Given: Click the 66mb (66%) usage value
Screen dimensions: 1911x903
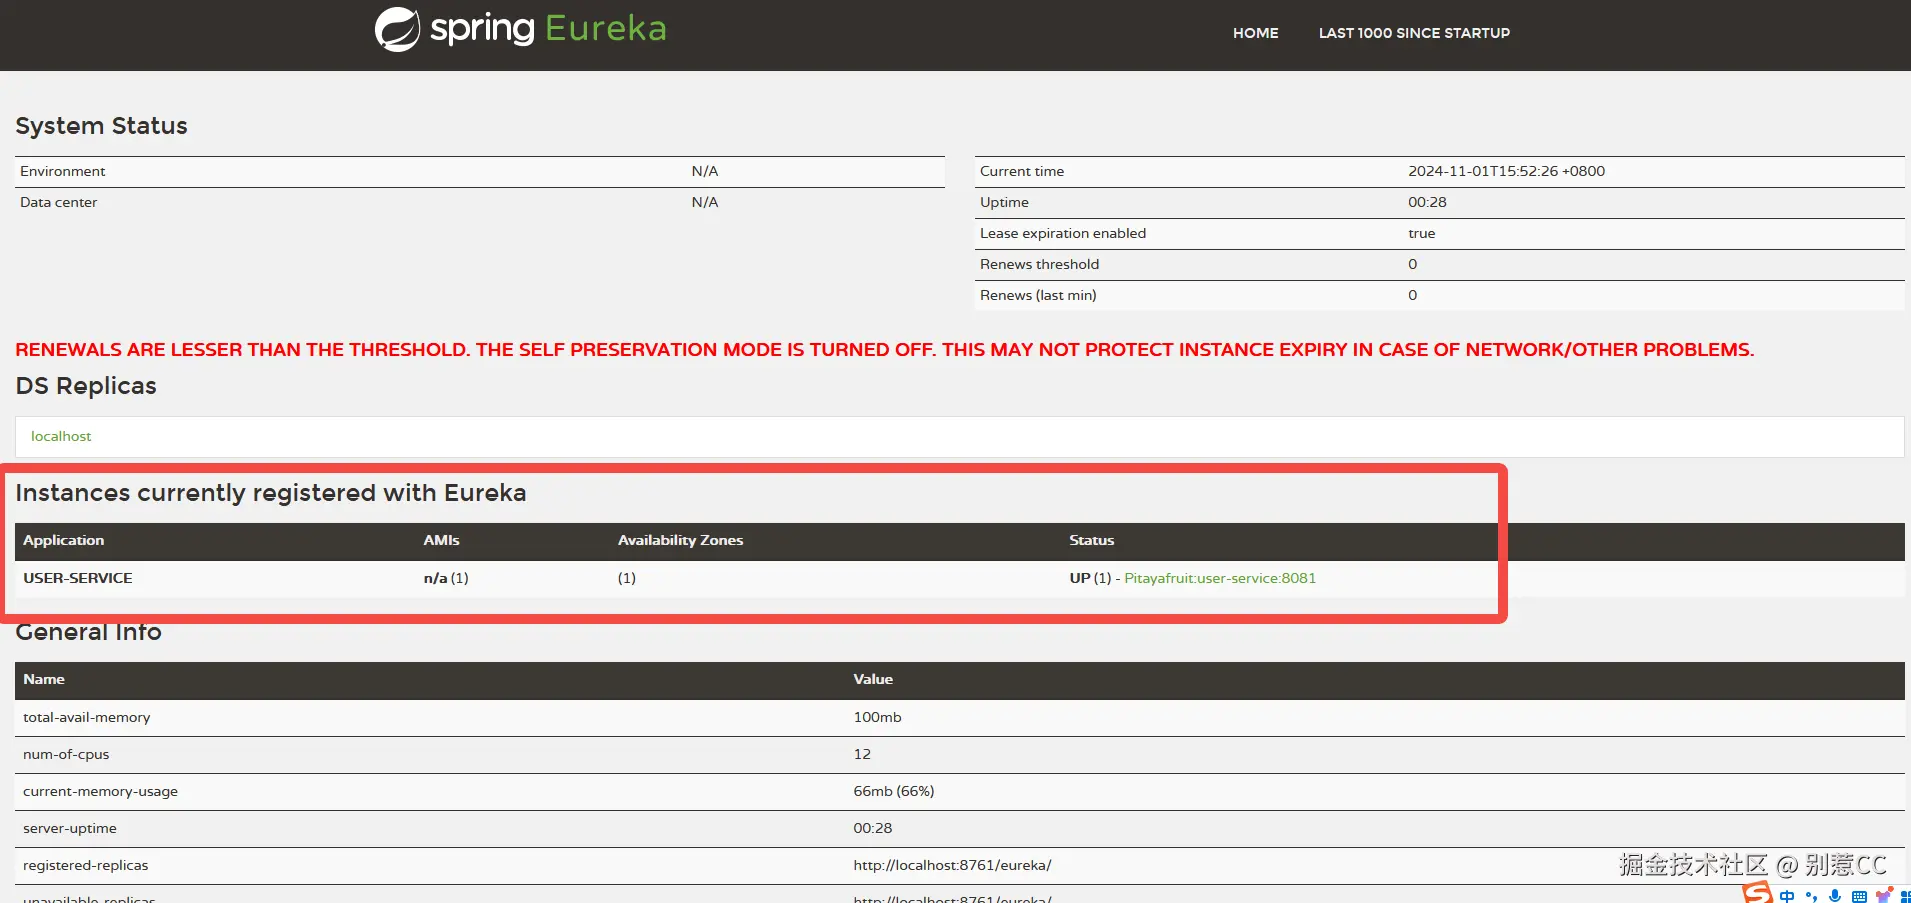Looking at the screenshot, I should (894, 791).
